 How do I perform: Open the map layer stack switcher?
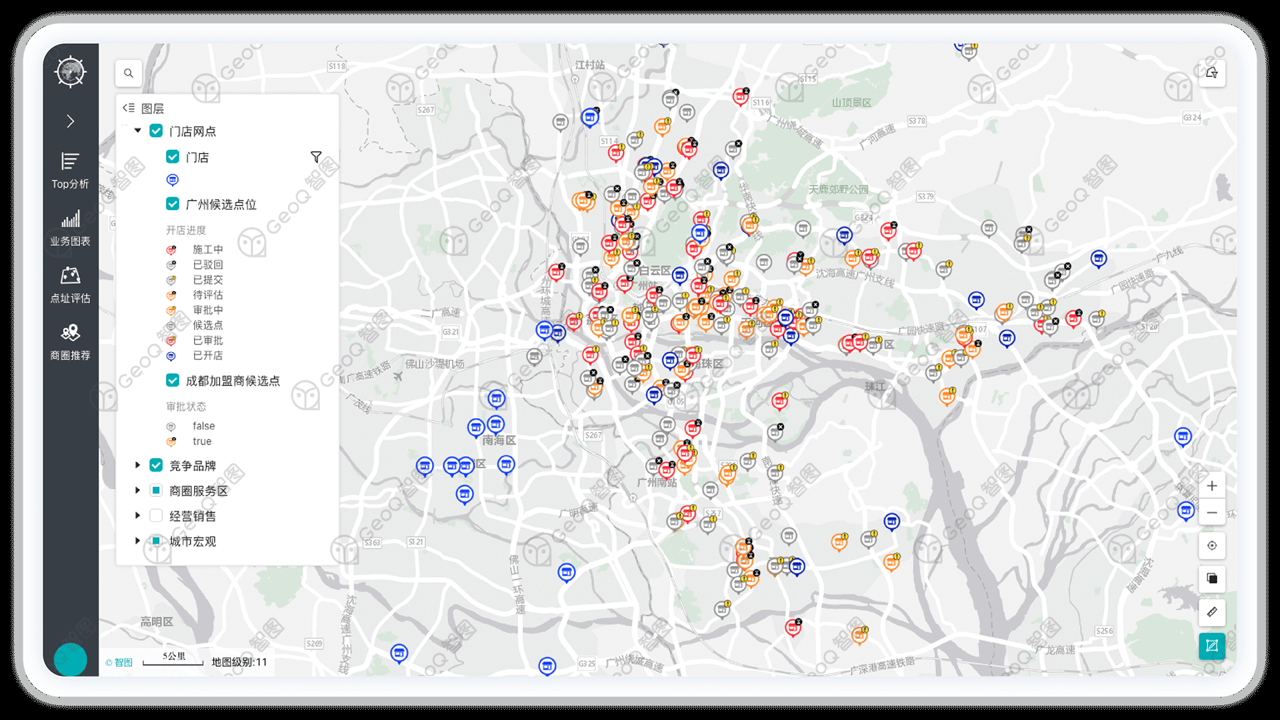[1212, 578]
